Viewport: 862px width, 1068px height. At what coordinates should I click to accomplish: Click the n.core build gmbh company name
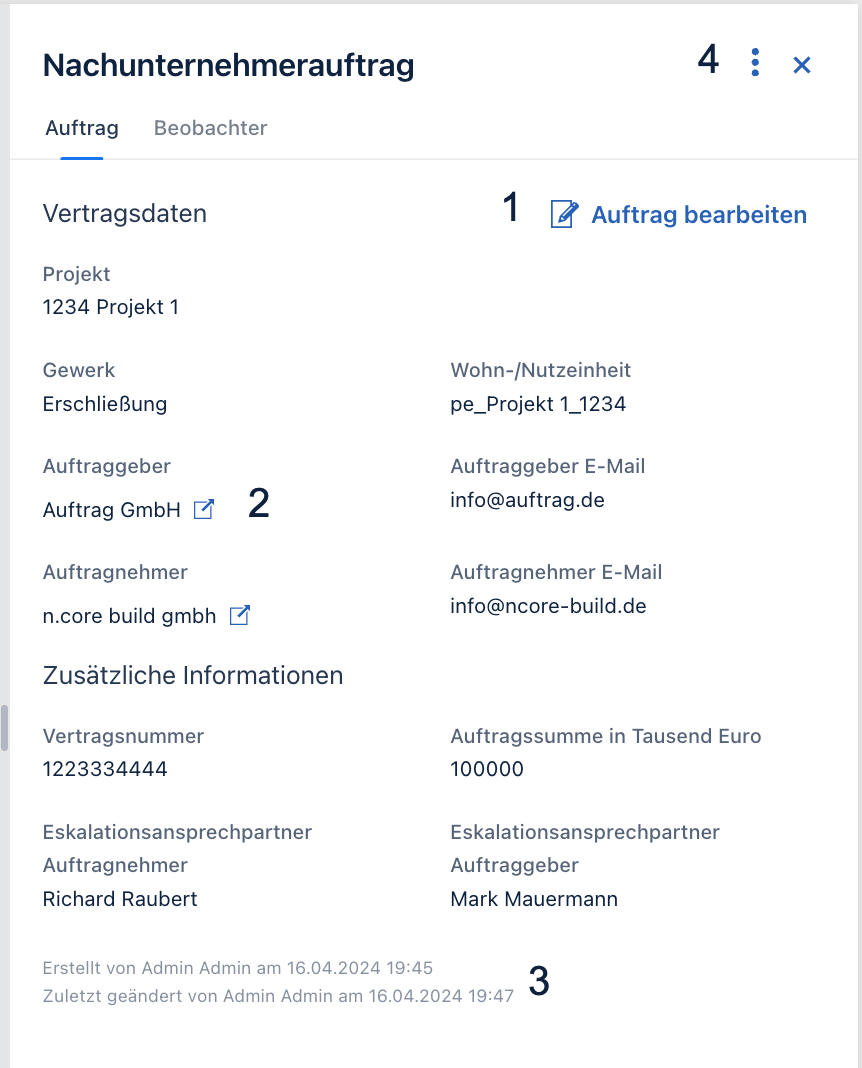(129, 616)
